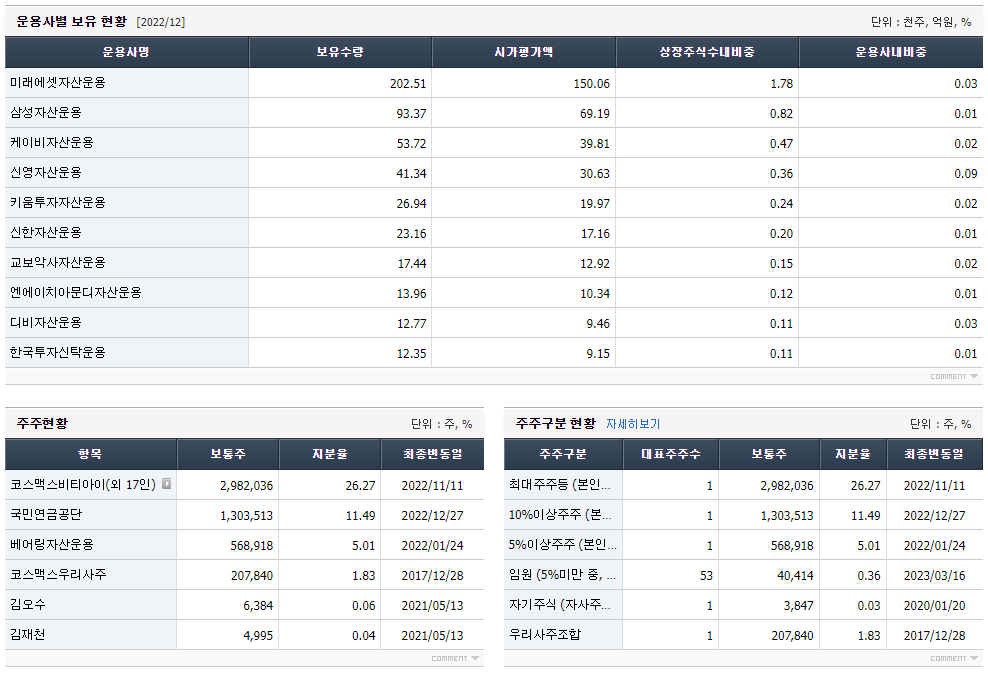Select 코스맥스비티아이(외 17인) shareholder name

tap(83, 484)
